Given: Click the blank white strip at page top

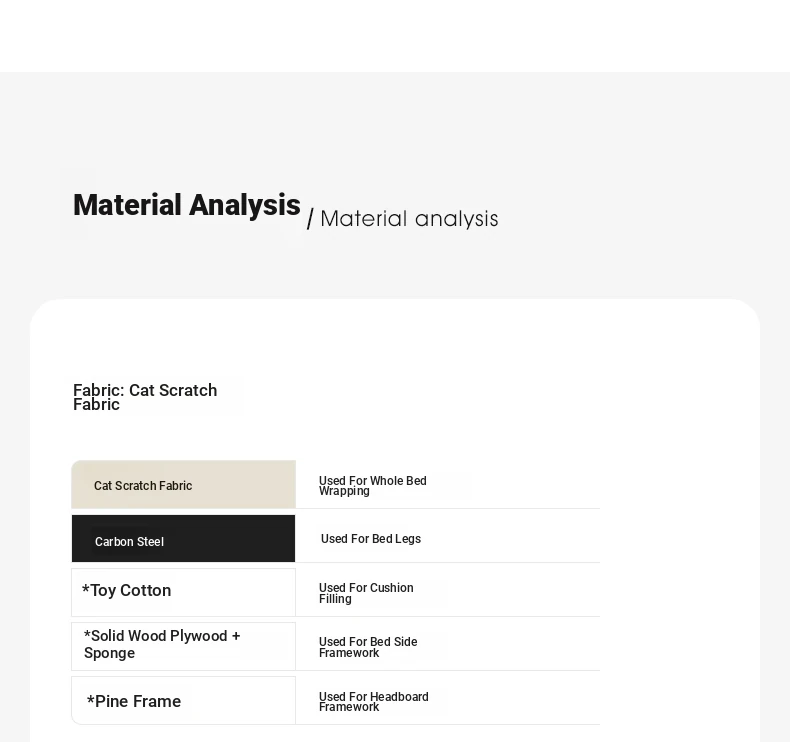Looking at the screenshot, I should pyautogui.click(x=395, y=35).
